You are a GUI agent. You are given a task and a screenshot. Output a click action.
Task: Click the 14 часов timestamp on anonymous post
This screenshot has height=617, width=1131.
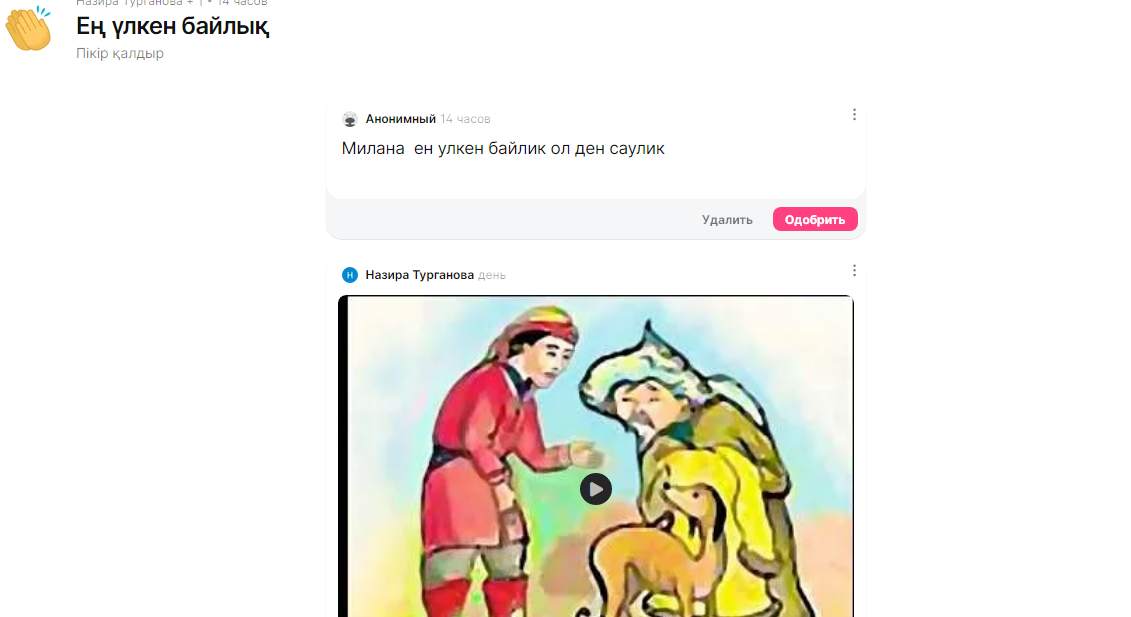(465, 119)
